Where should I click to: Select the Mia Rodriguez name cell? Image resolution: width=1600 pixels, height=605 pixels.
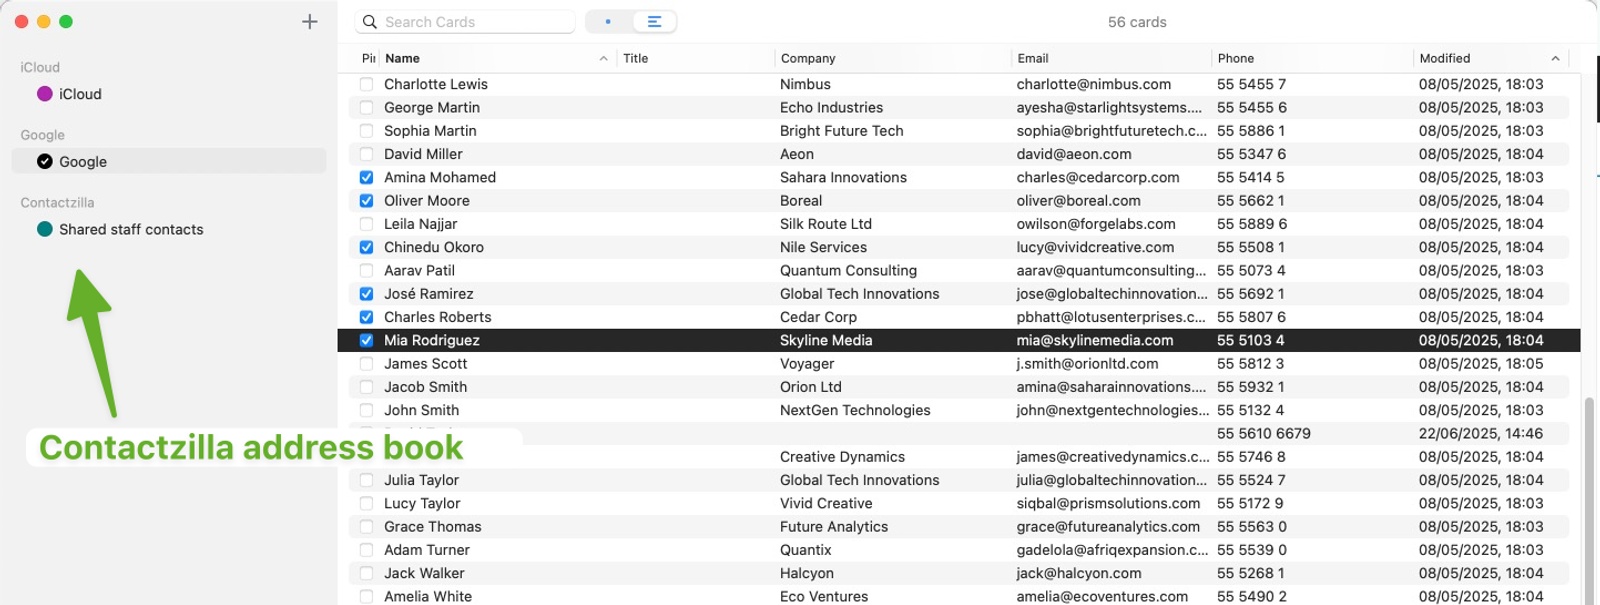(432, 340)
